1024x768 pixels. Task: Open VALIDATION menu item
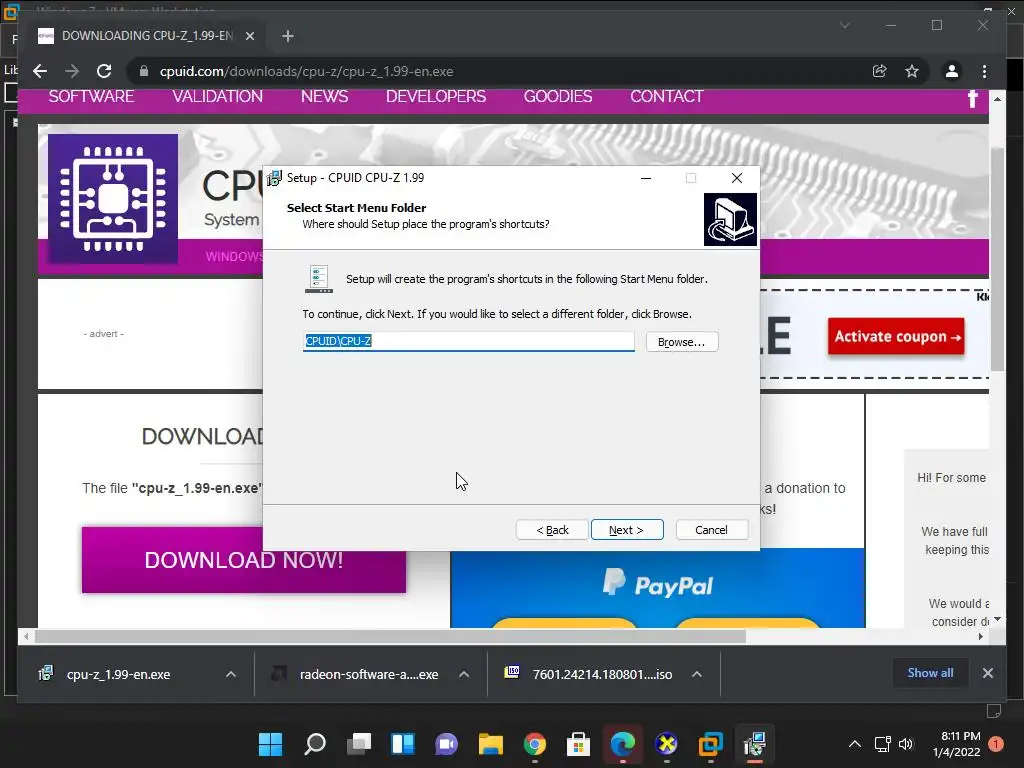click(x=217, y=97)
